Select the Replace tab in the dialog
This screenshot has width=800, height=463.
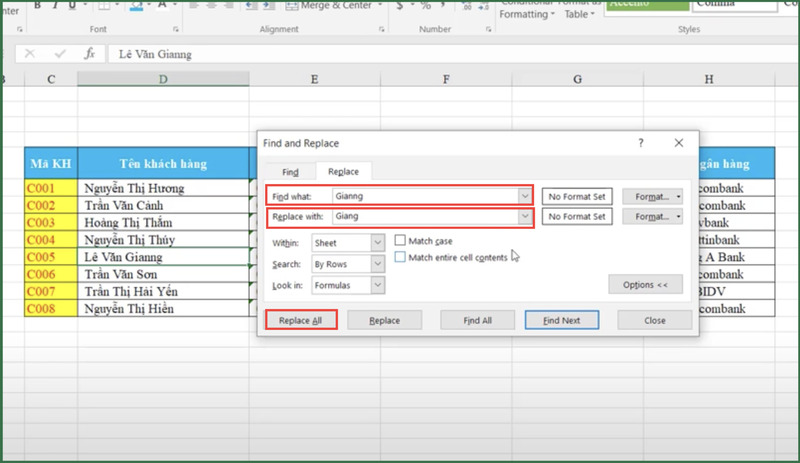point(343,172)
